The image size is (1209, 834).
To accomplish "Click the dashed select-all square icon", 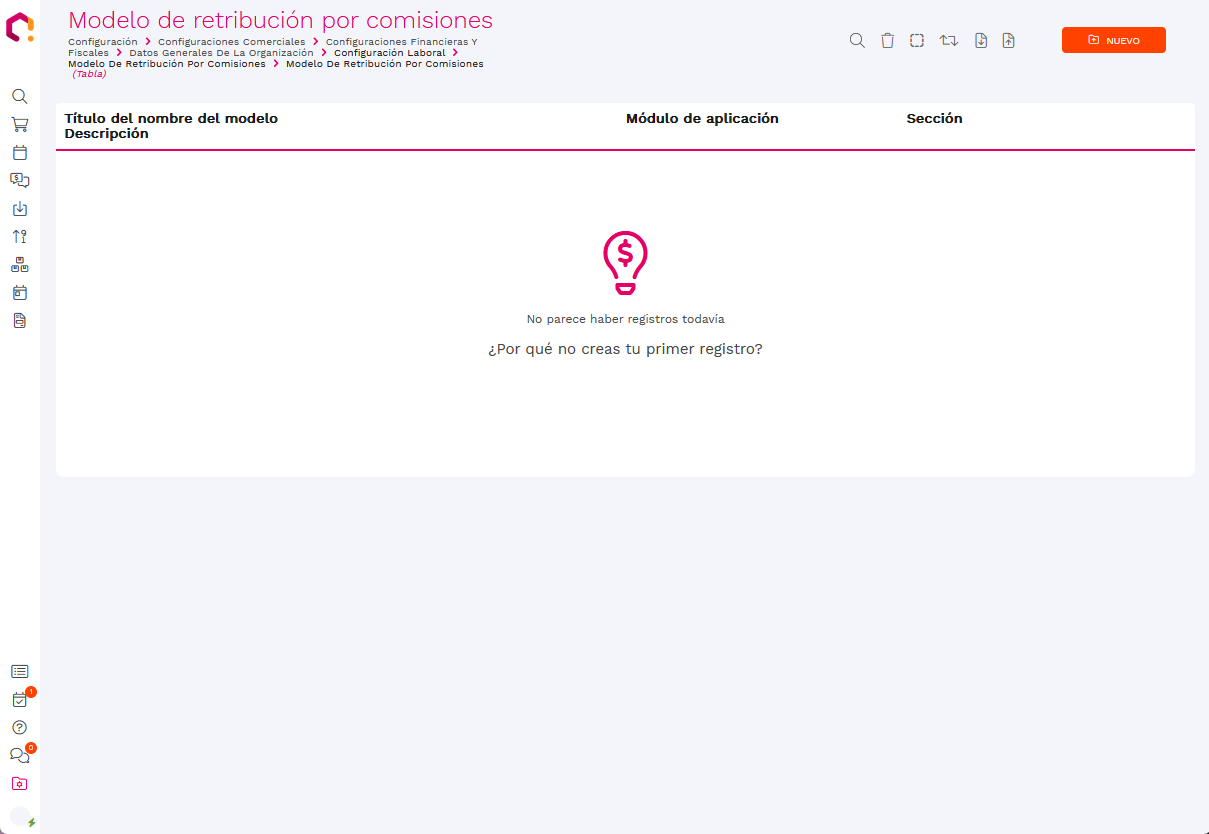I will pyautogui.click(x=917, y=41).
